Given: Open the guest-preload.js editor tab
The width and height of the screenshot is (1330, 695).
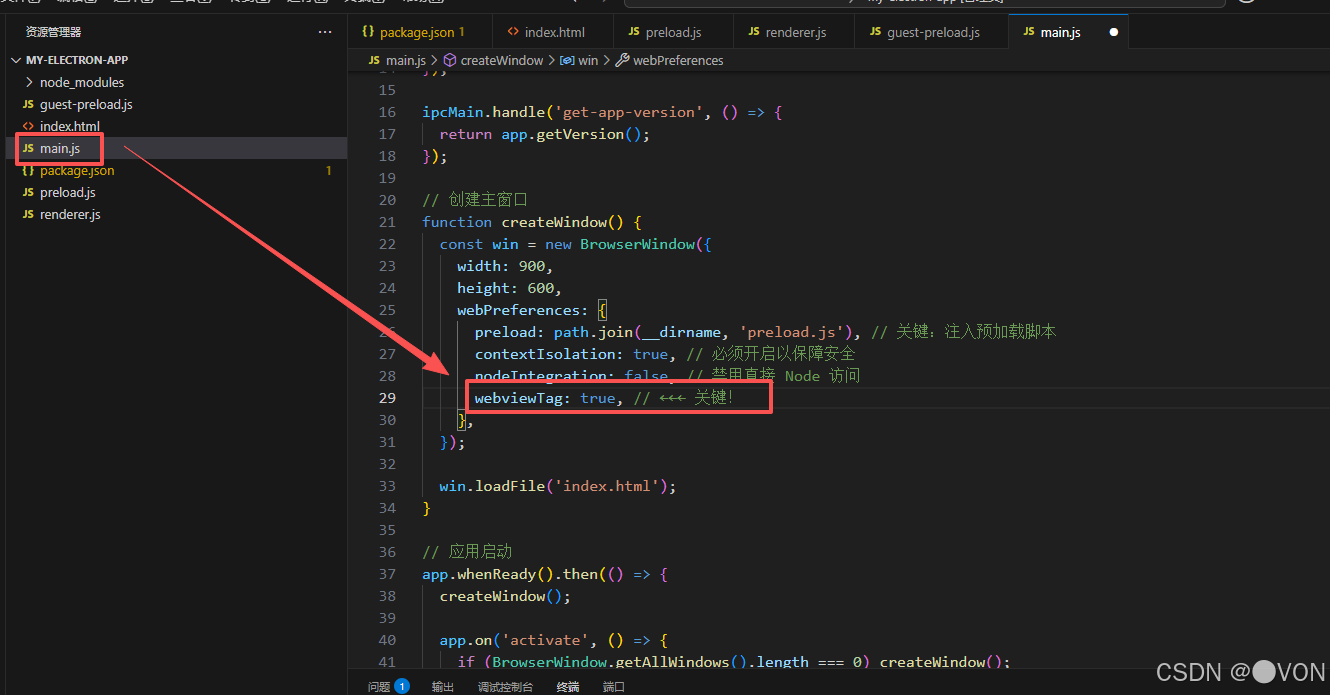Looking at the screenshot, I should [x=930, y=31].
